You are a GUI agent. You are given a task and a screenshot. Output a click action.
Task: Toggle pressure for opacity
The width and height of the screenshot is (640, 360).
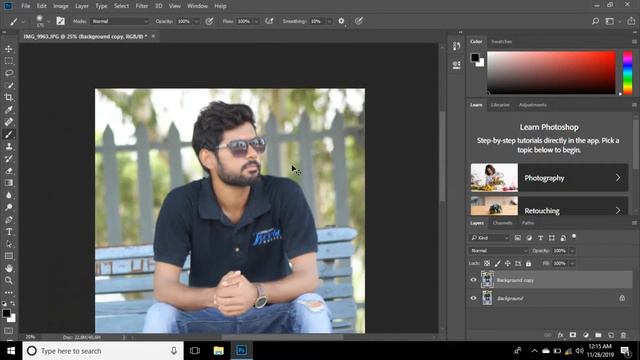(209, 21)
